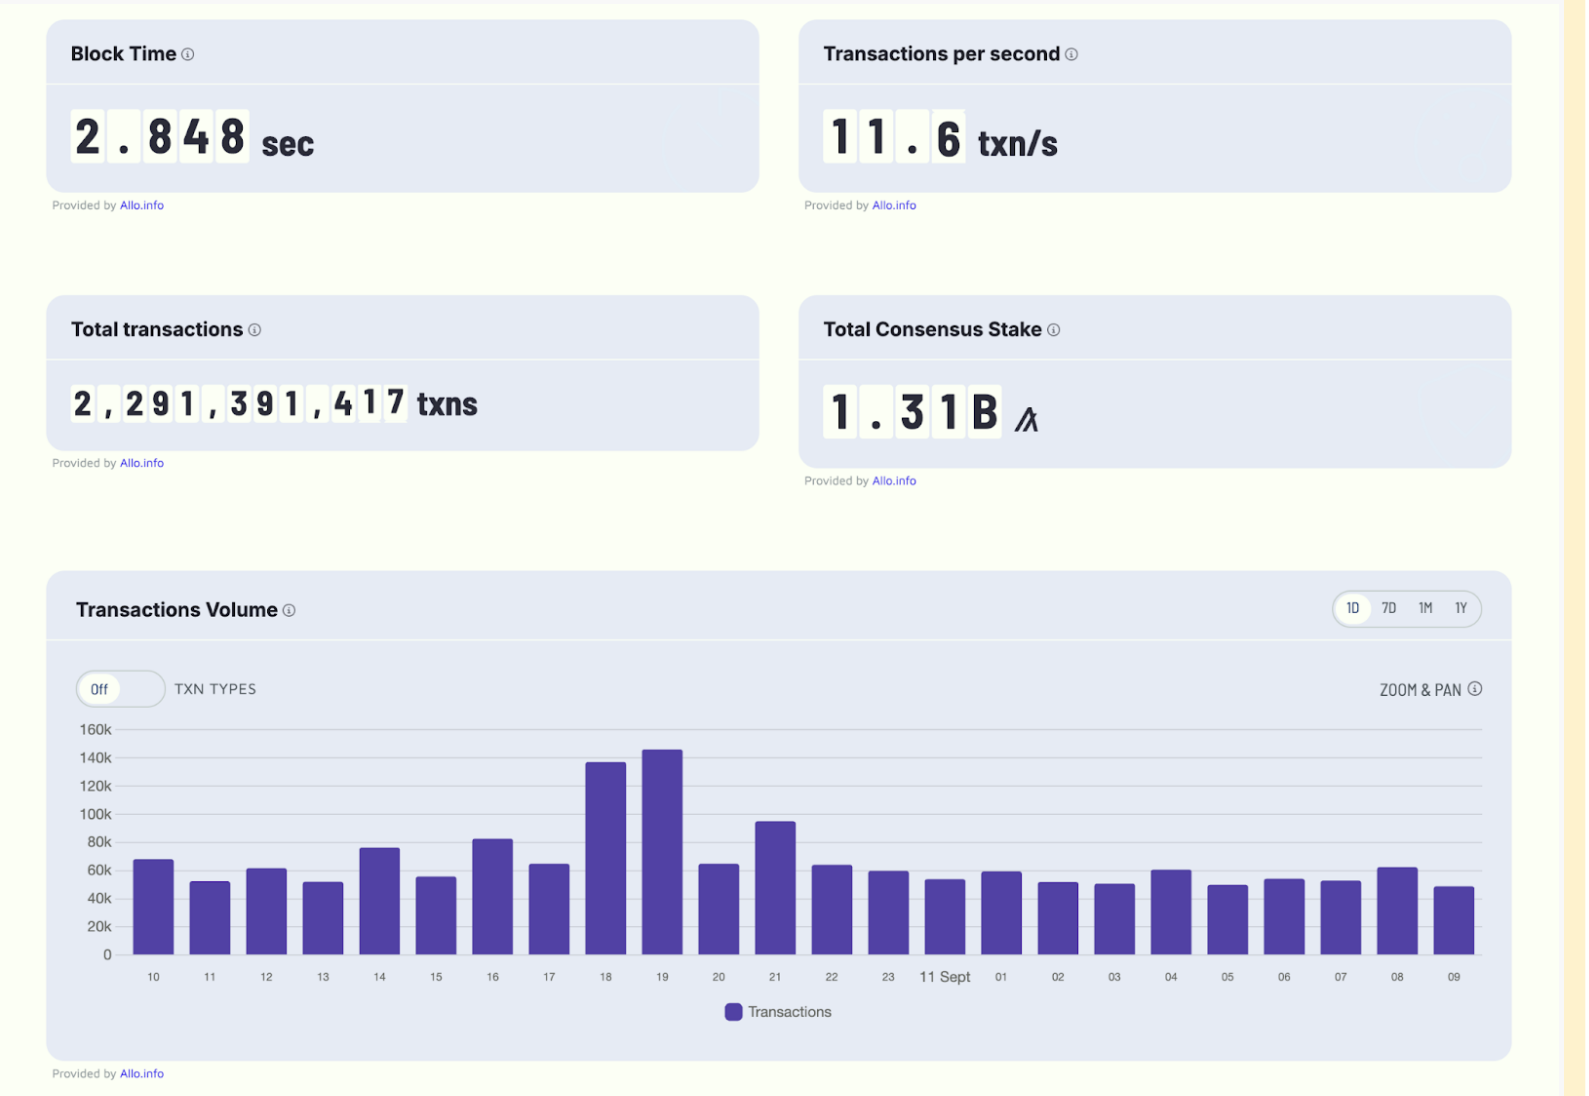
Task: Open Allo.info link under Transactions per second
Action: click(895, 206)
